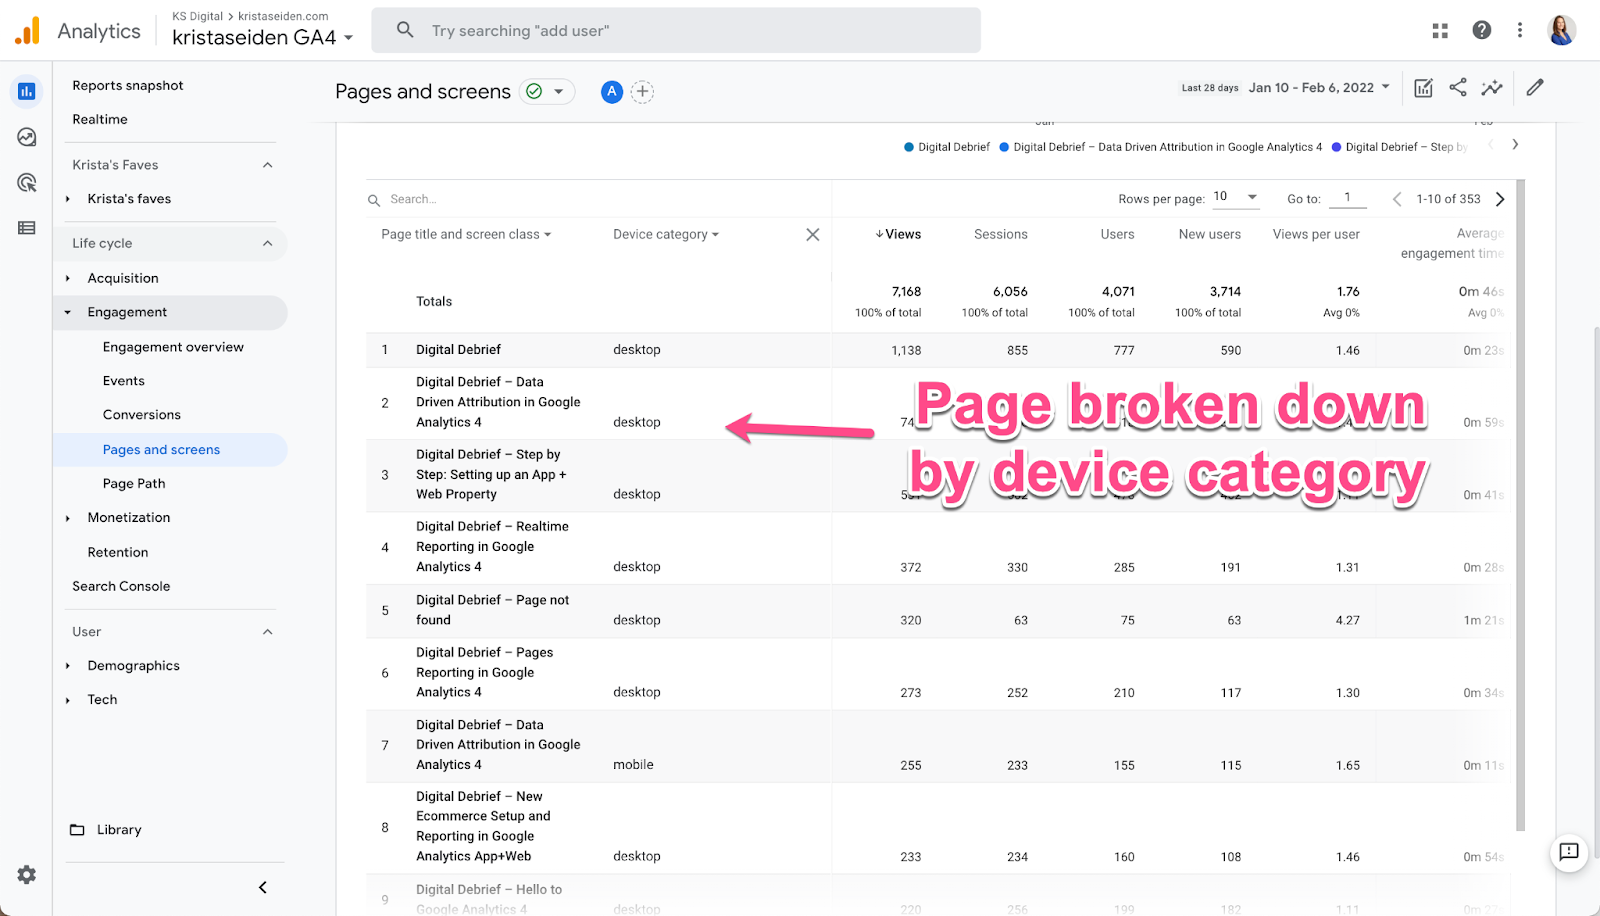The image size is (1600, 916).
Task: Expand Acquisition in the sidebar
Action: click(x=68, y=279)
